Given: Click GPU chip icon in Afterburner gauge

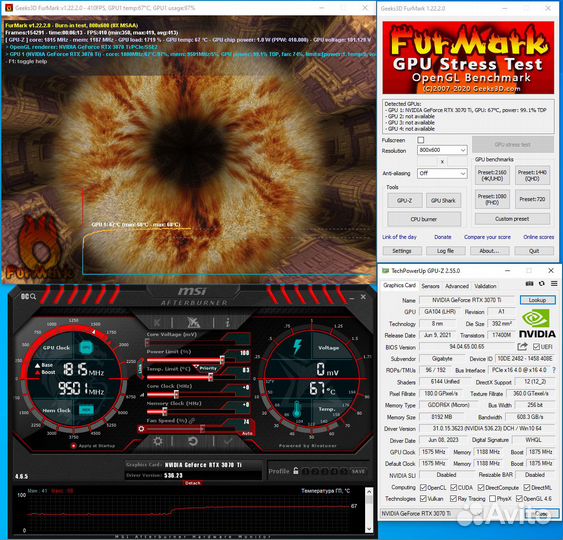Looking at the screenshot, I should 86,347.
